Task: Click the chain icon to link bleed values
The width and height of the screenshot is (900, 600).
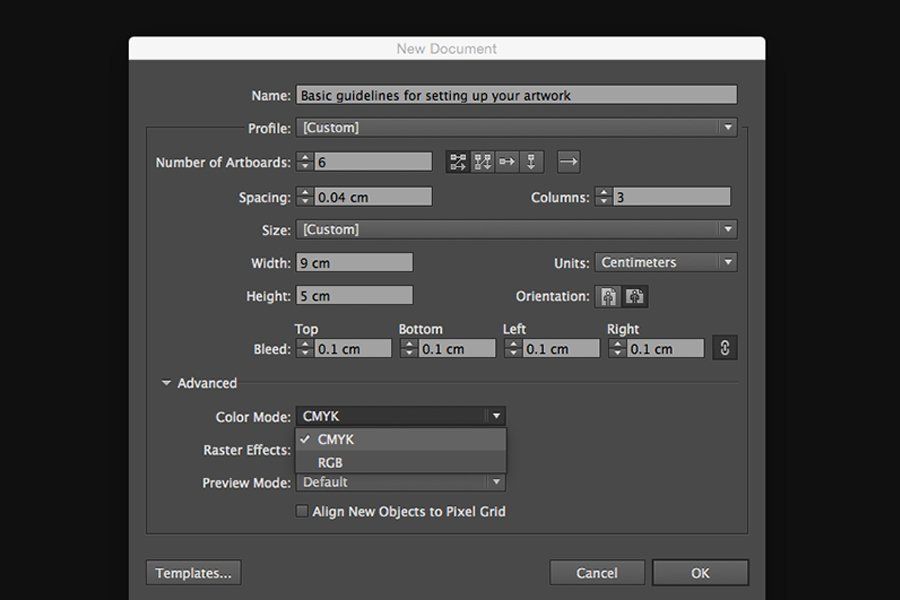Action: coord(724,347)
